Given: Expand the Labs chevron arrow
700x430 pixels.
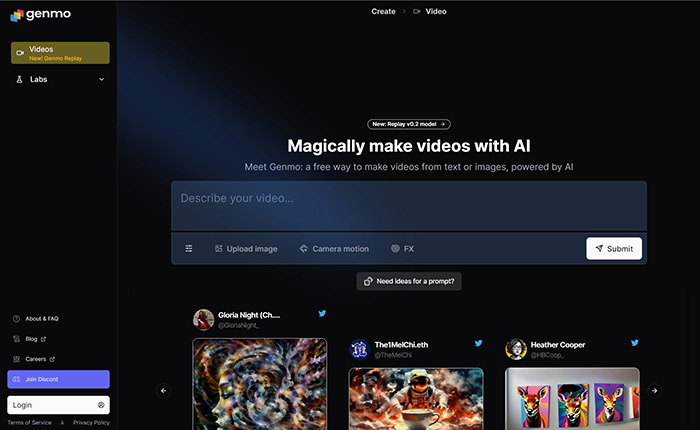Looking at the screenshot, I should [x=101, y=79].
